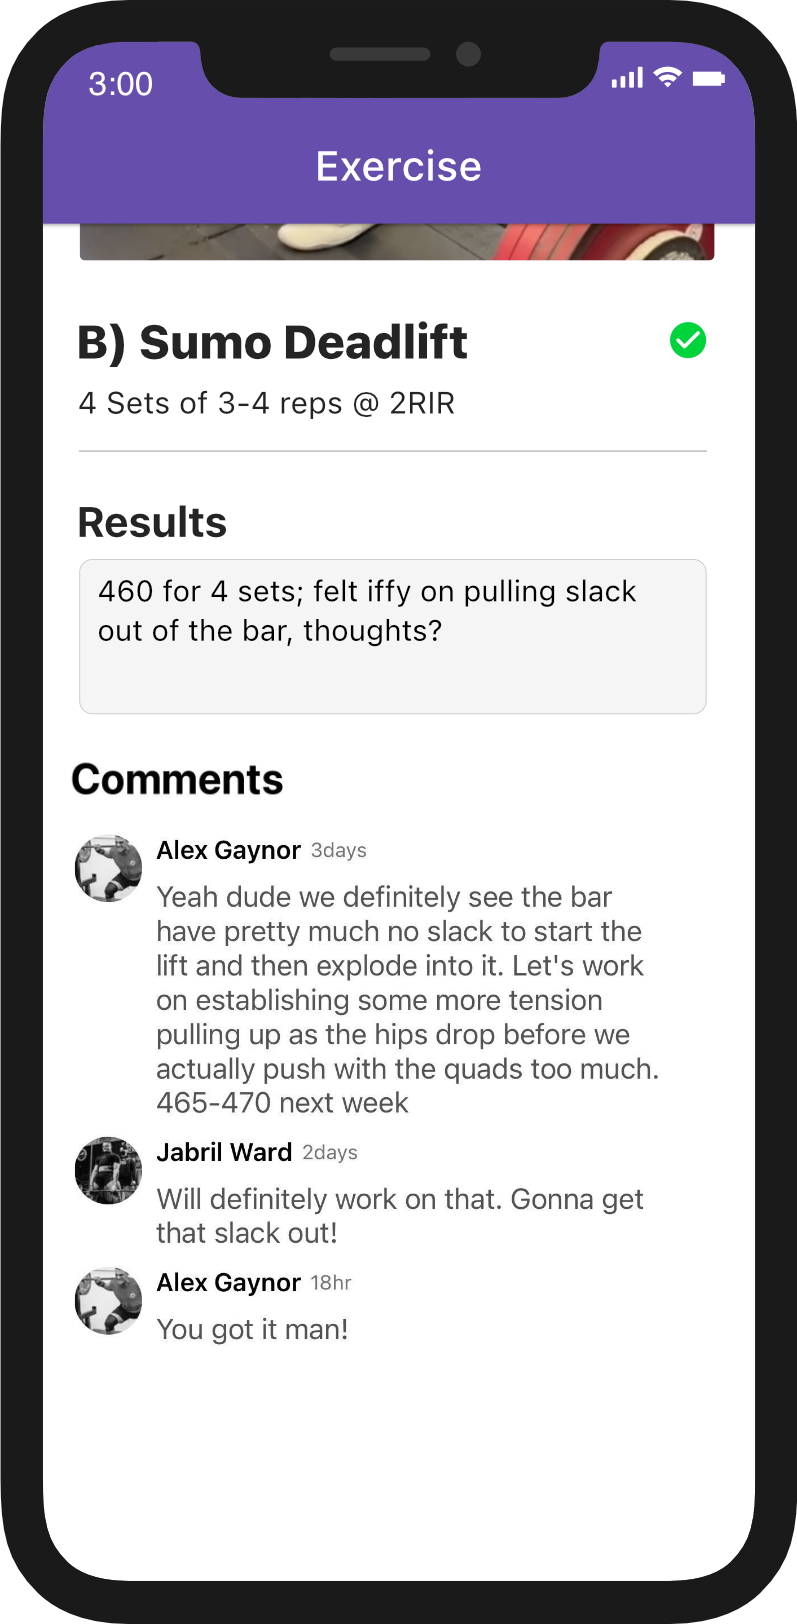
Task: Tap the 3:00 status bar clock
Action: pyautogui.click(x=120, y=83)
